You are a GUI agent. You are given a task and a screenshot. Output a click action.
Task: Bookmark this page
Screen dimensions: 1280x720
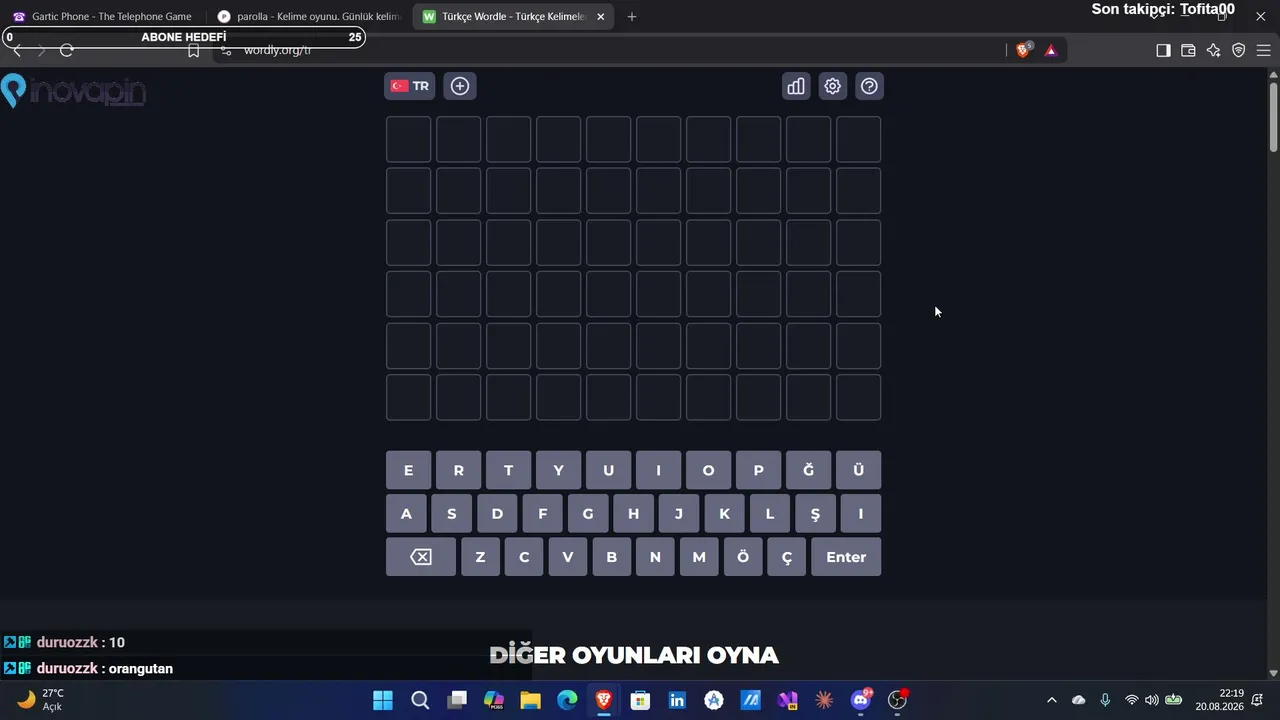pyautogui.click(x=194, y=50)
